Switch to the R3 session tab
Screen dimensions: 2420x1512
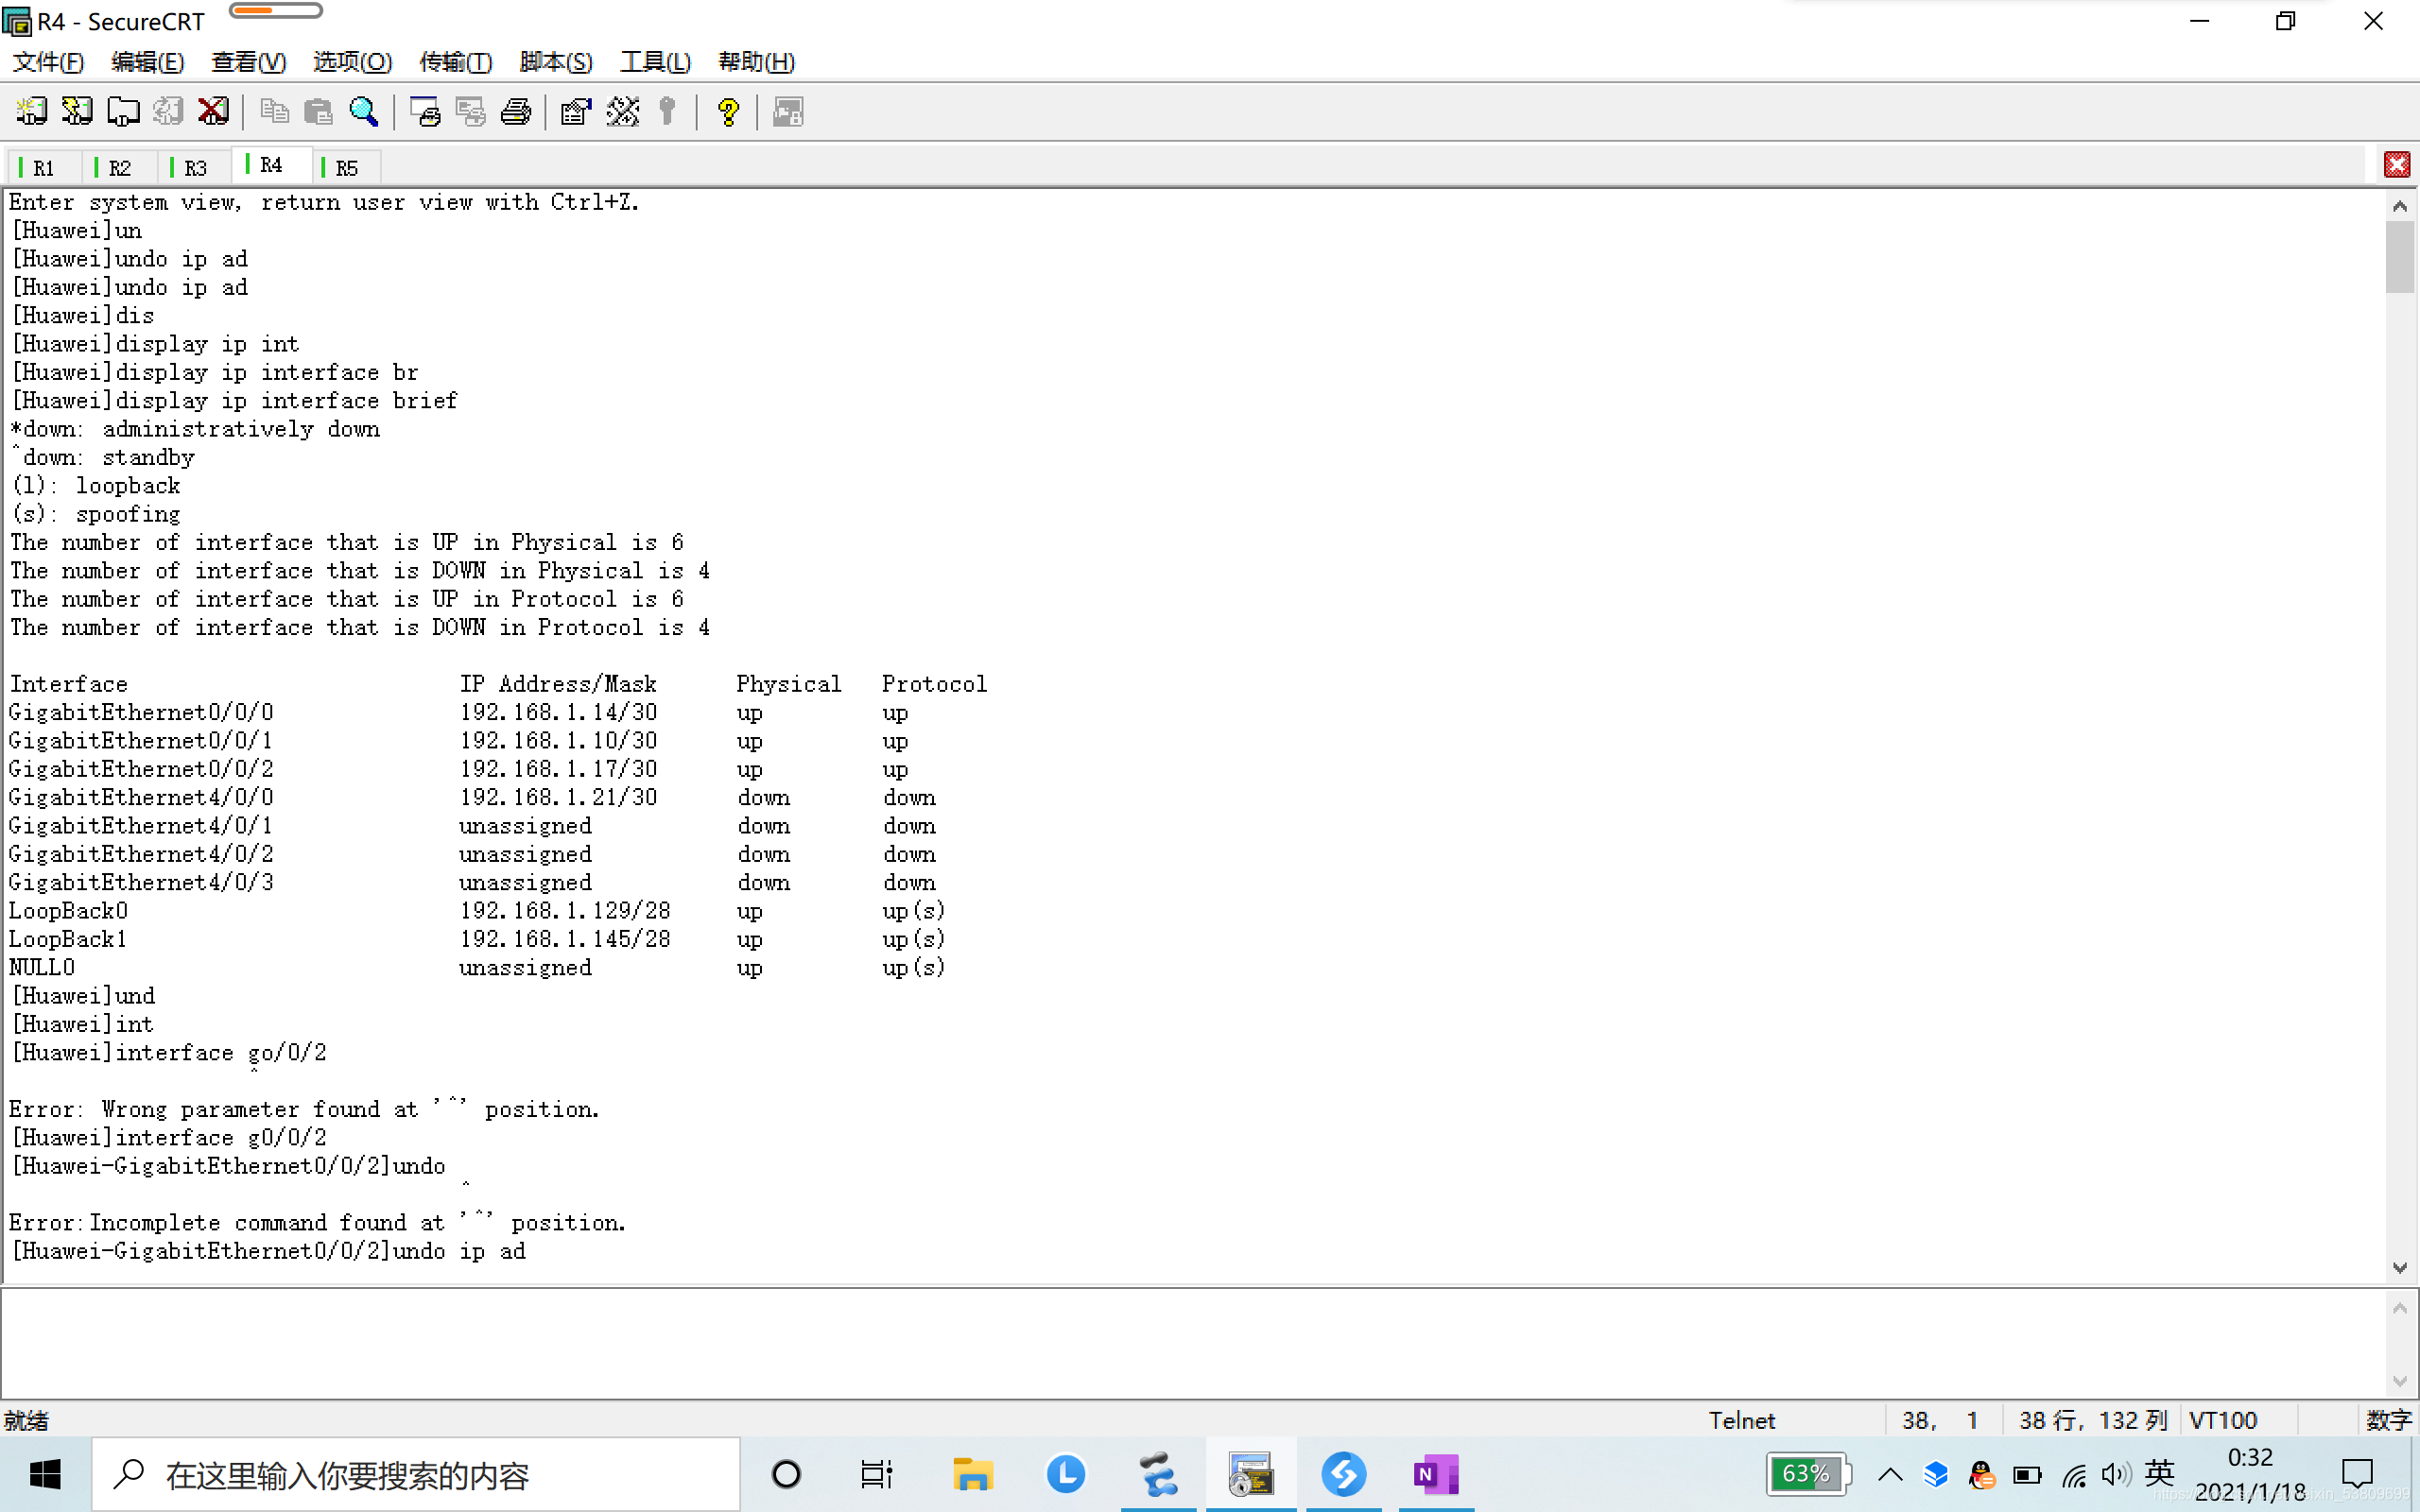pos(194,168)
